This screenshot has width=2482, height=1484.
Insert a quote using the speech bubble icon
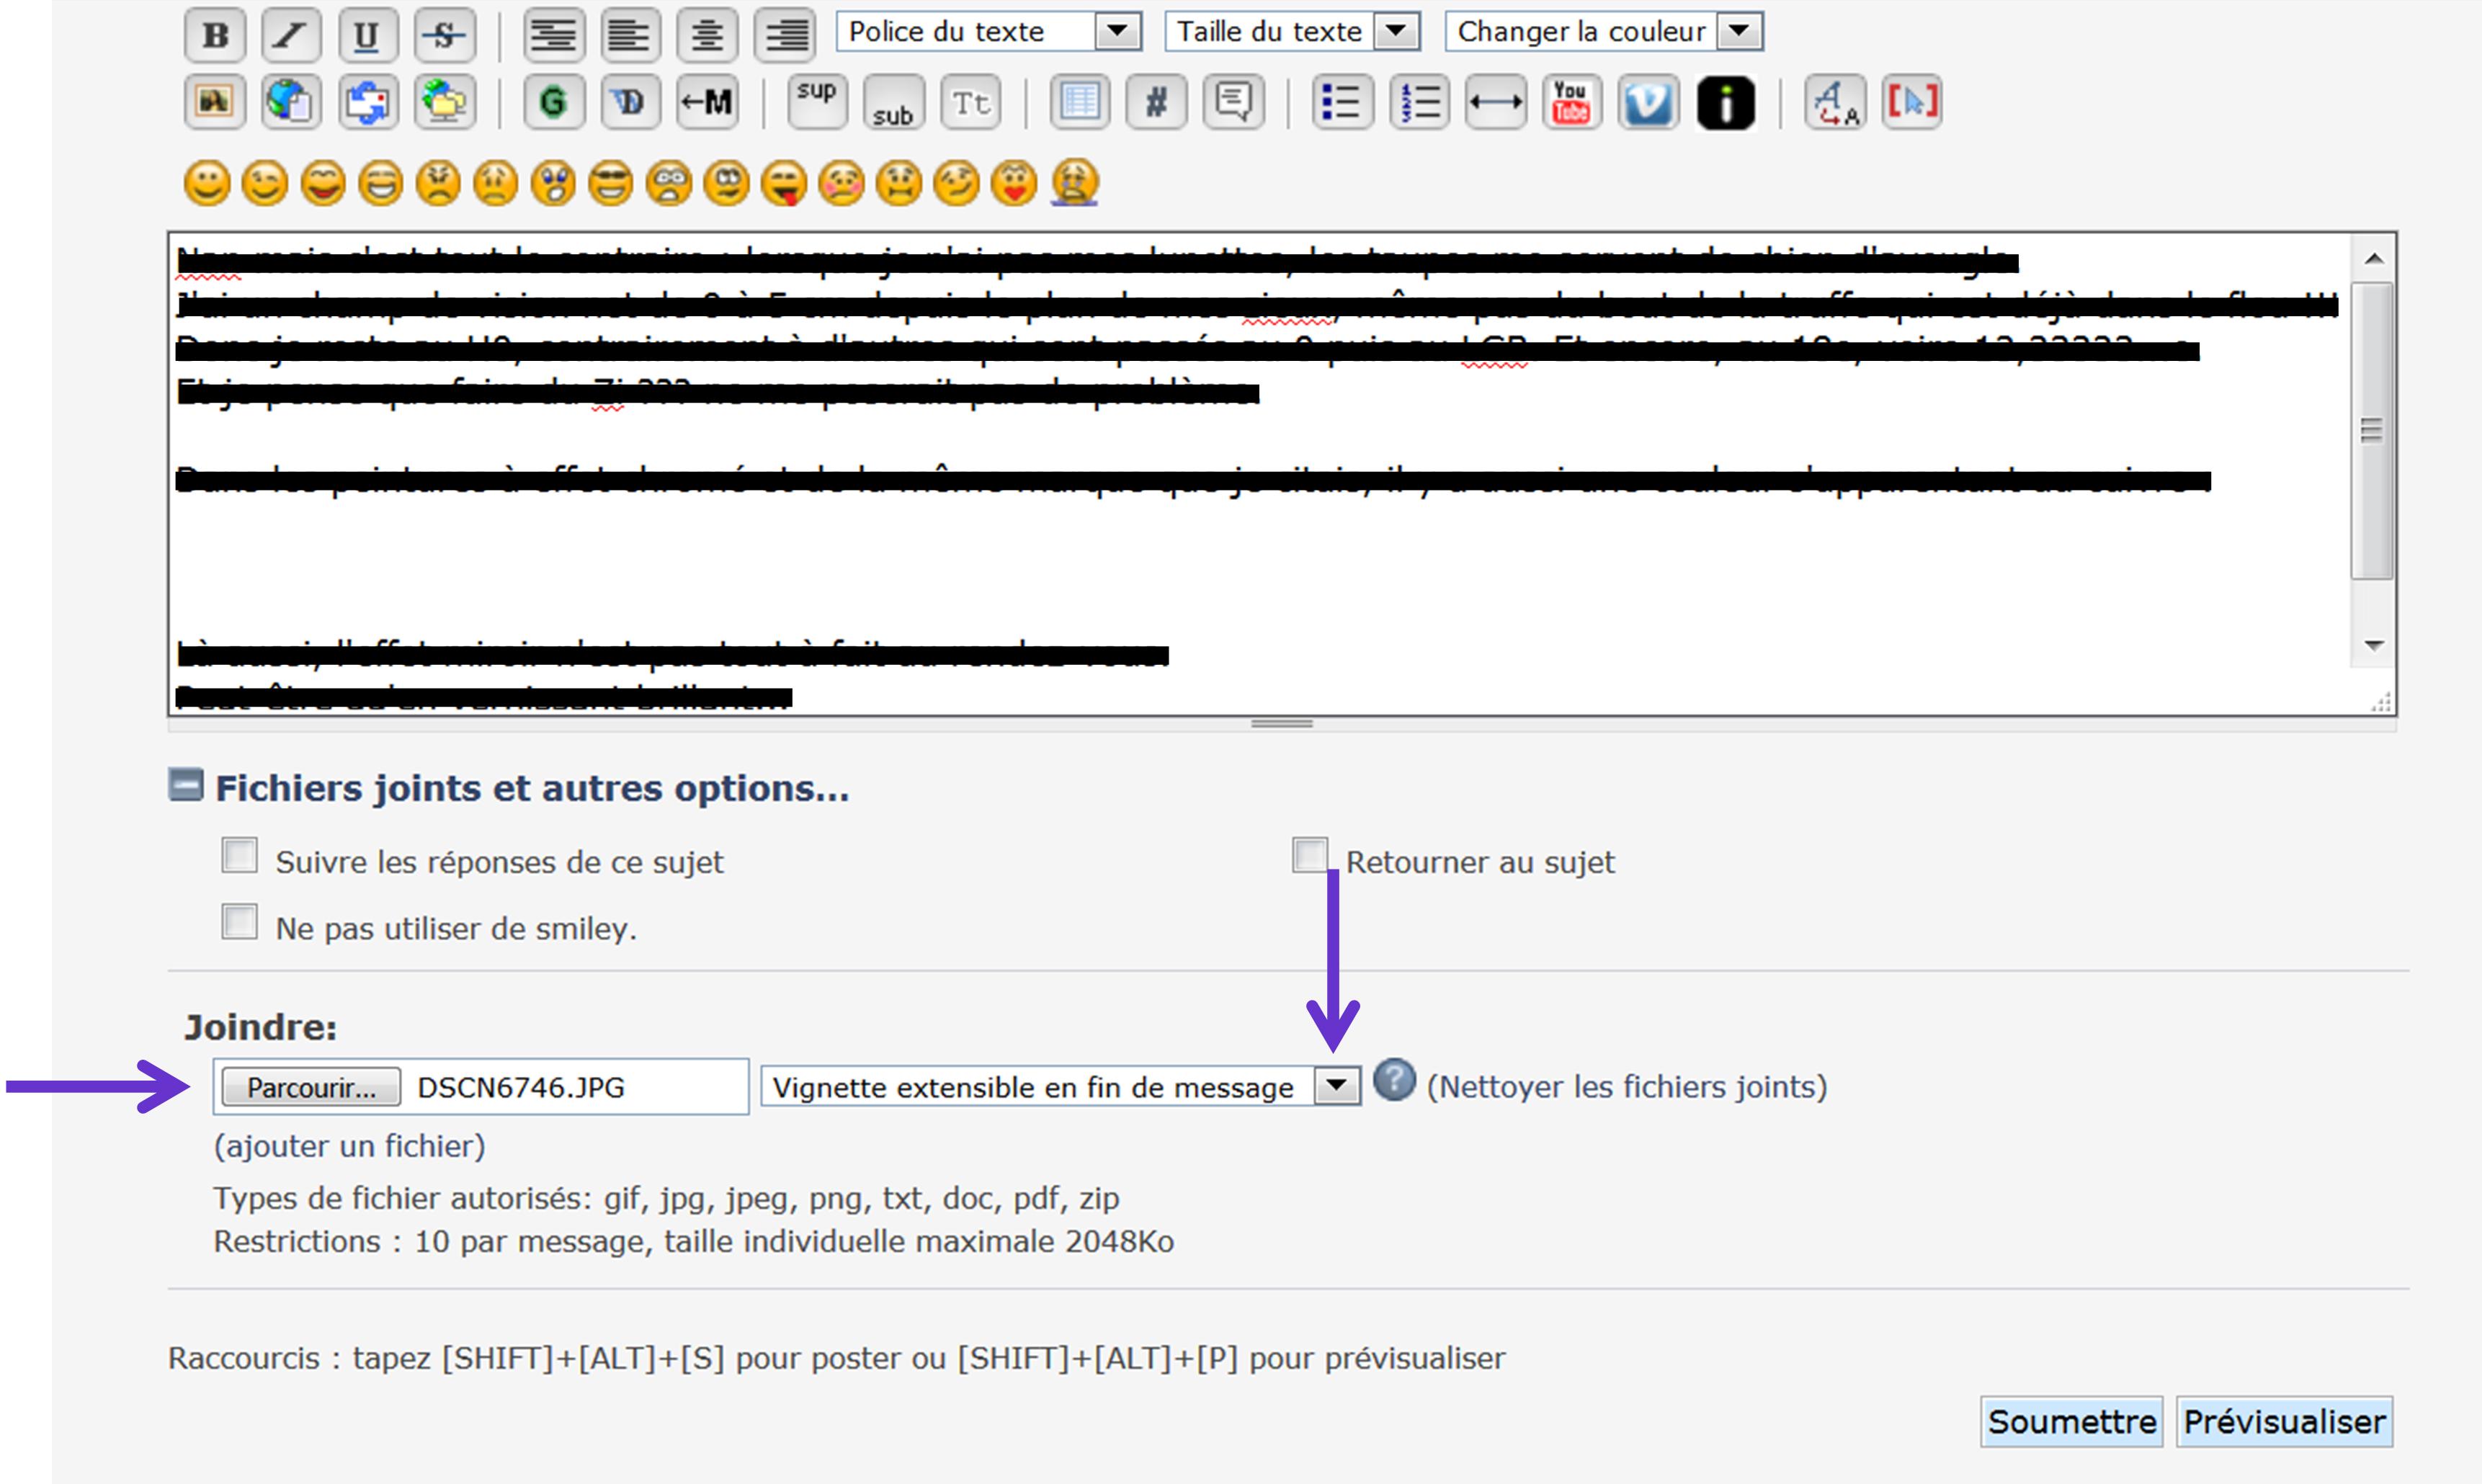point(1233,101)
